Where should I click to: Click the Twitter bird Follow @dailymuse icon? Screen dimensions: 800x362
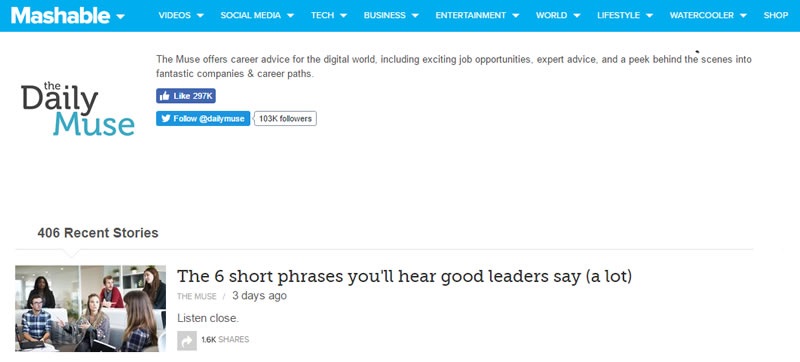tap(165, 118)
